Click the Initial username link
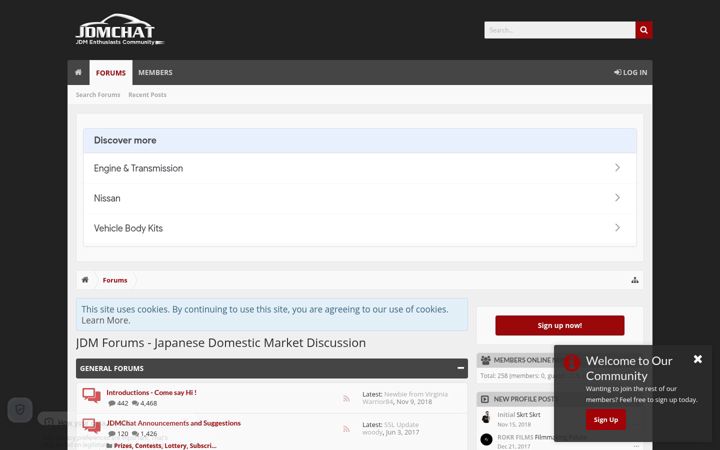This screenshot has height=450, width=720. (506, 415)
